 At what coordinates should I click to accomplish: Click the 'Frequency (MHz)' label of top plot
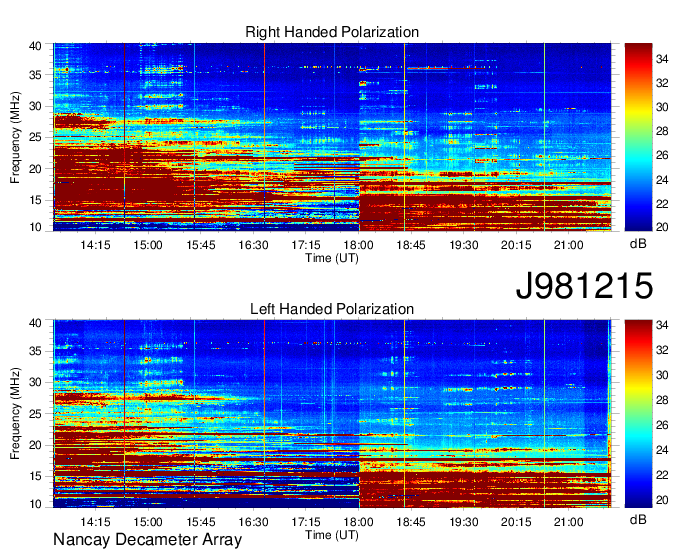point(15,137)
